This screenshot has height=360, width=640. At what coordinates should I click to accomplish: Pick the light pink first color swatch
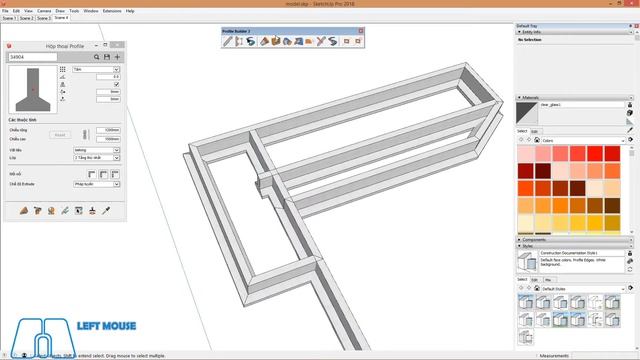tap(526, 154)
